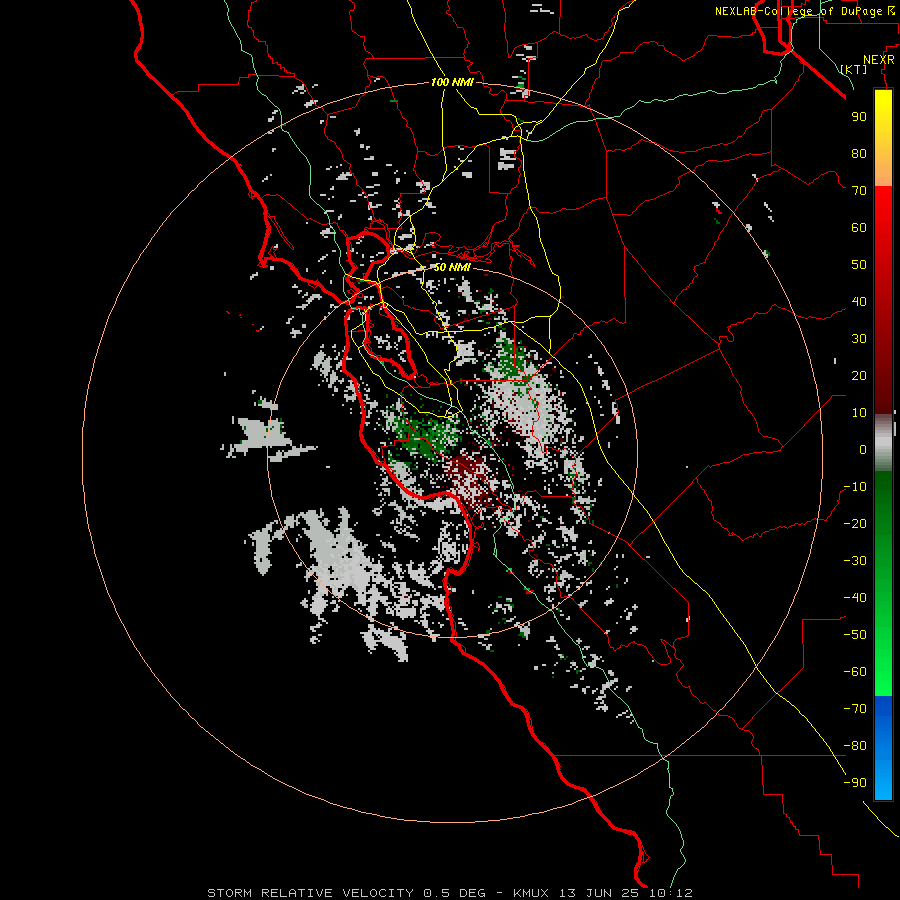The image size is (900, 900).
Task: Click the 100 NMI range ring label
Action: 452,82
